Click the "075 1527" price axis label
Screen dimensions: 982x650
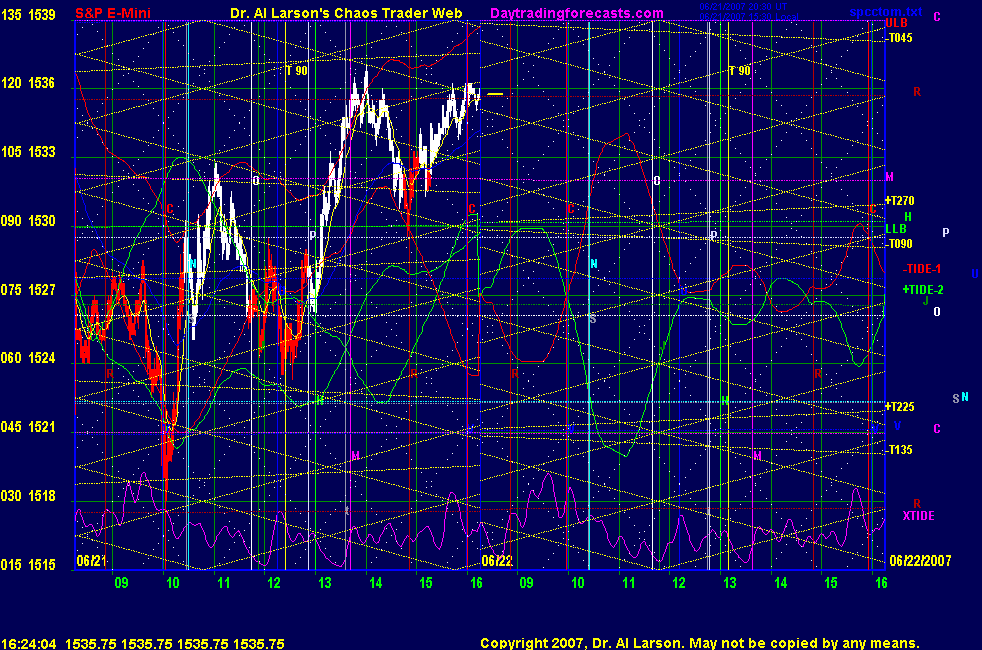click(28, 290)
